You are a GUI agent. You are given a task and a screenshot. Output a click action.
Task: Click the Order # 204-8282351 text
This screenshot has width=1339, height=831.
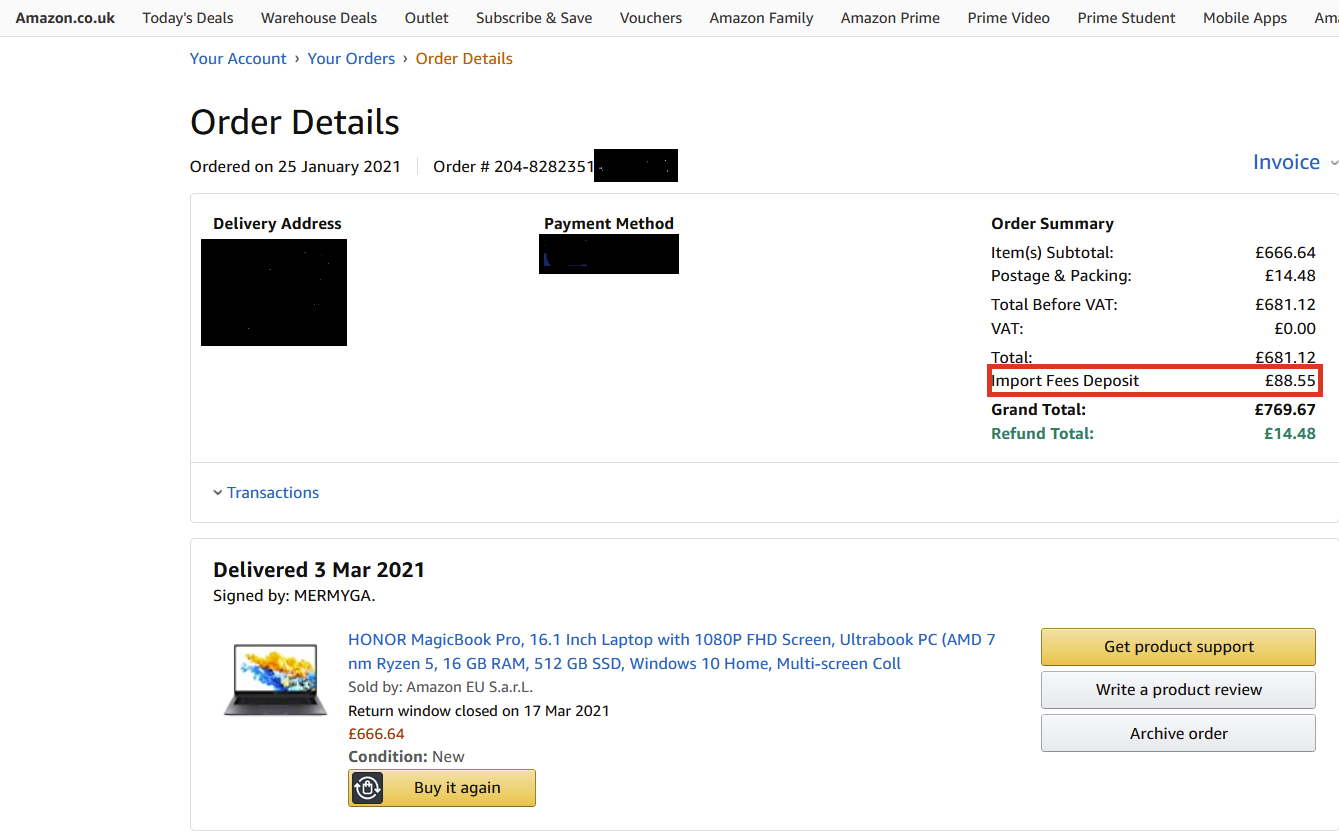tap(514, 166)
